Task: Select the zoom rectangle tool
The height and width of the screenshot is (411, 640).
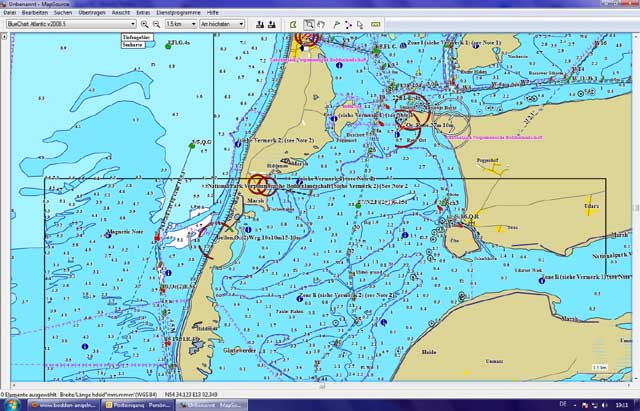Action: [310, 22]
